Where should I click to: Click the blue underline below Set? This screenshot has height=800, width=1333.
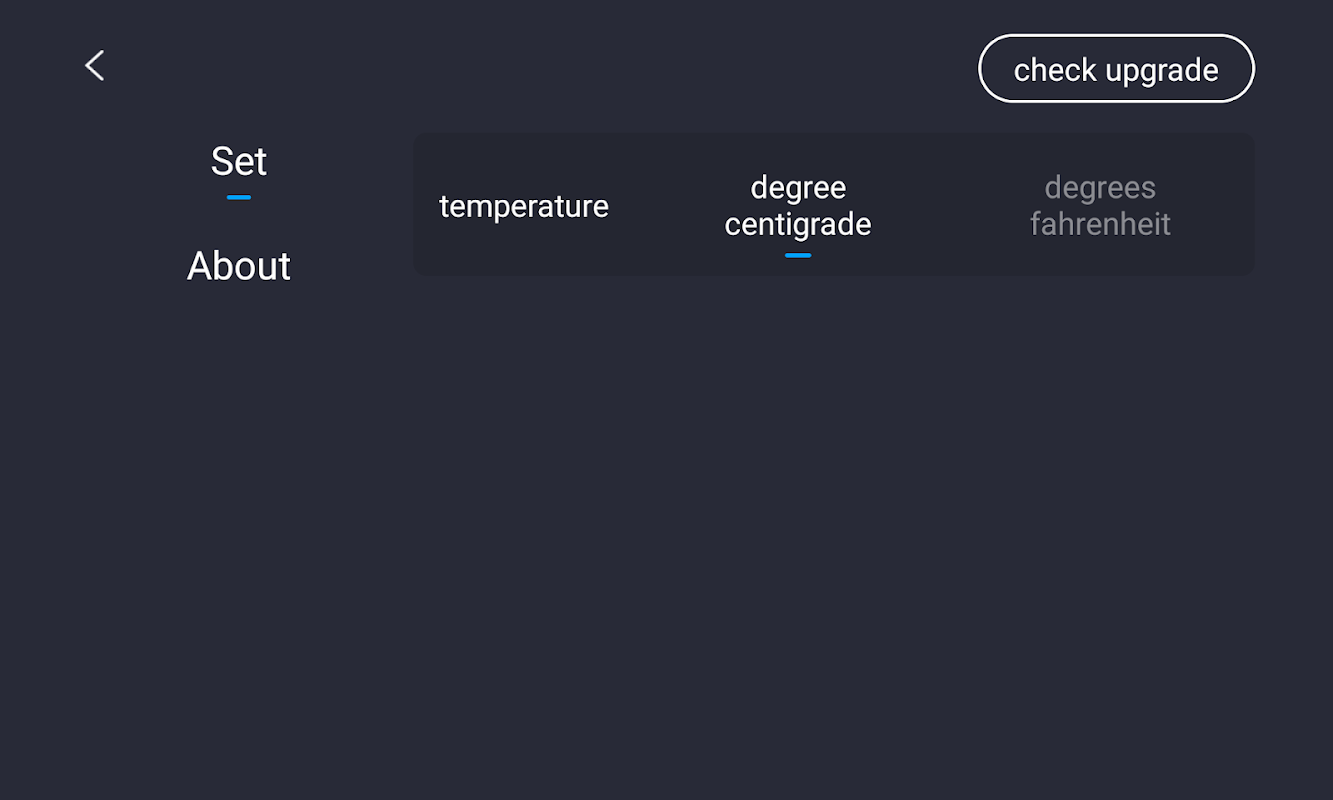tap(239, 197)
